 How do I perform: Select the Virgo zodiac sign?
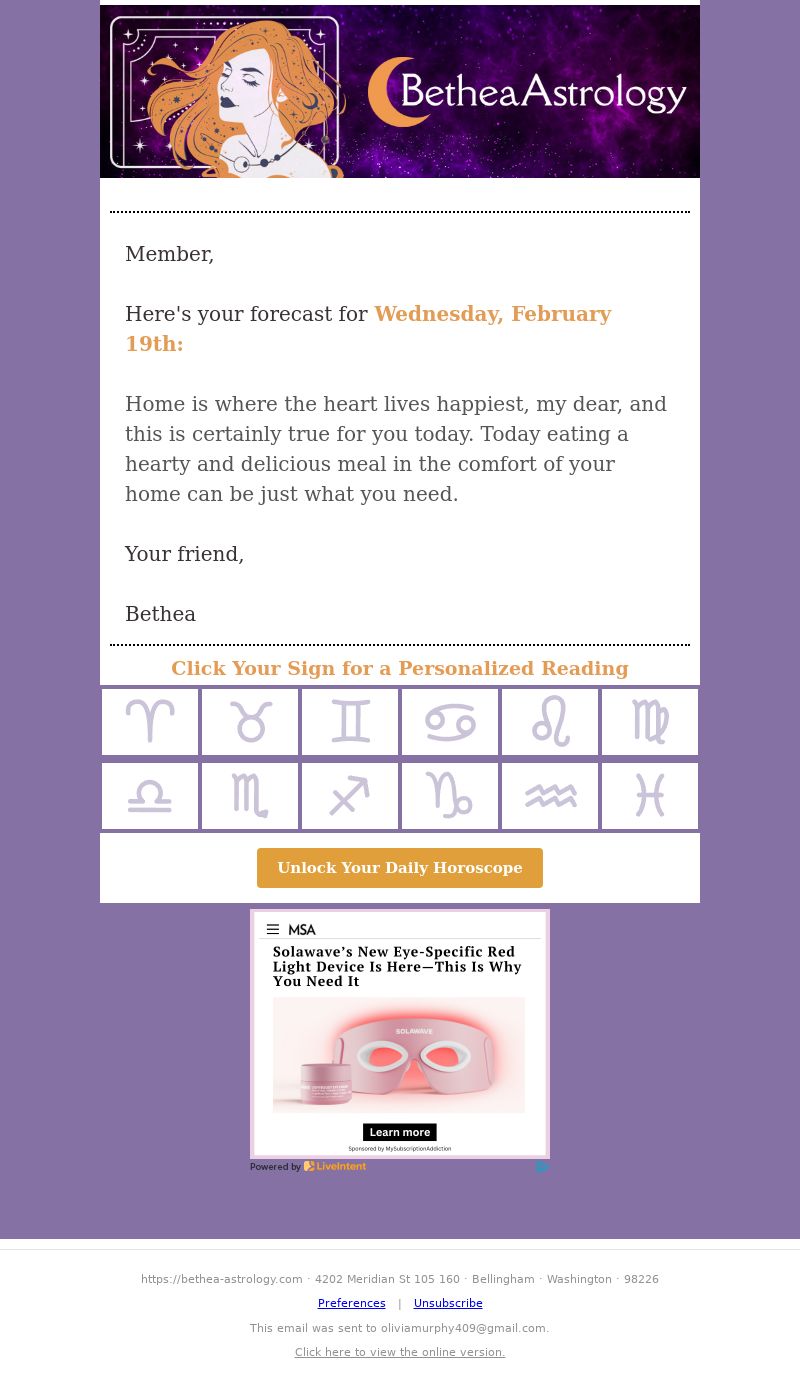click(650, 722)
